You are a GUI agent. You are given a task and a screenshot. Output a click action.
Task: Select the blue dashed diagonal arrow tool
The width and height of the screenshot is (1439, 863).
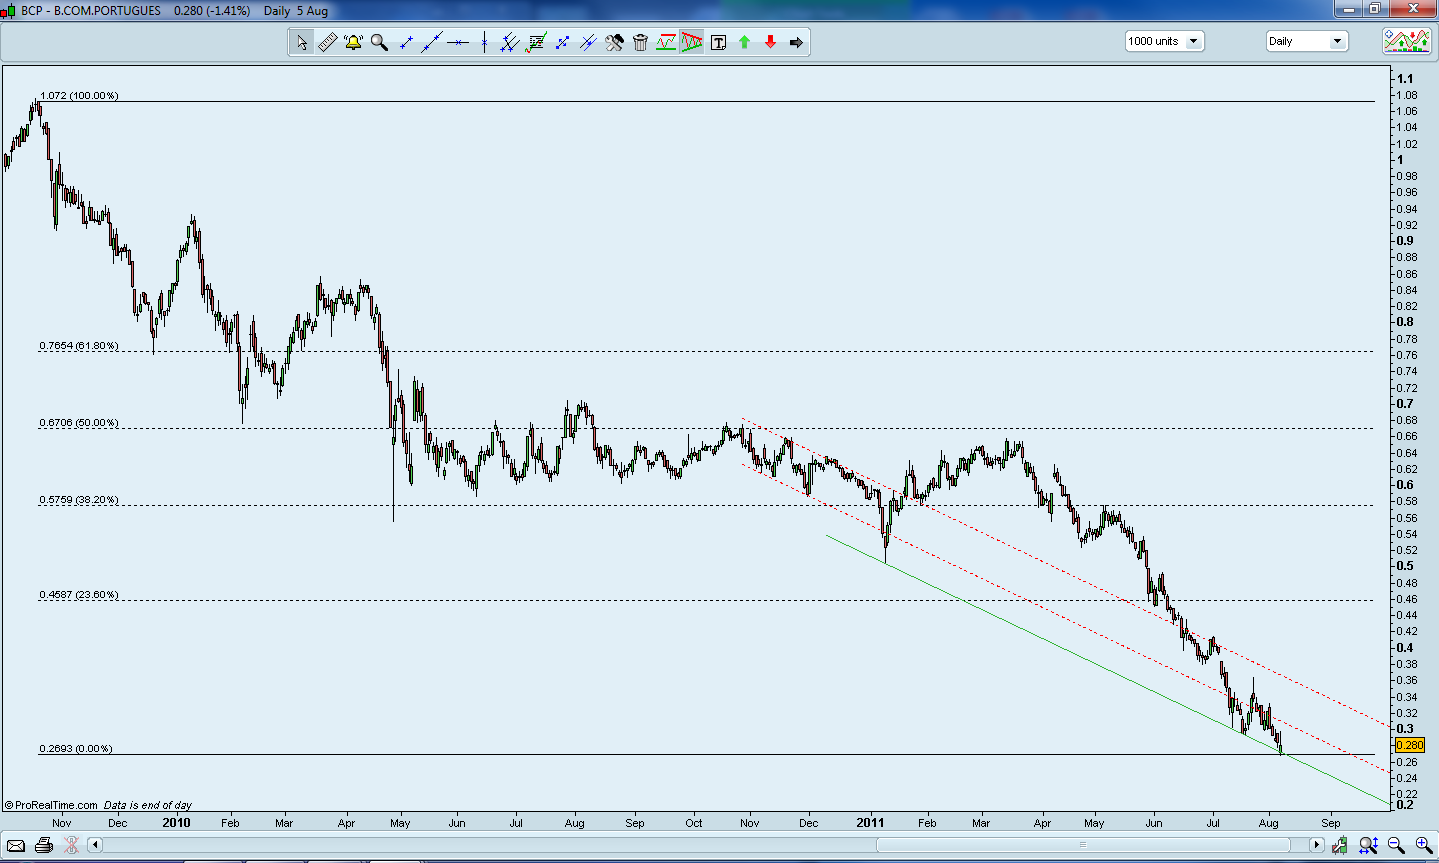coord(562,42)
